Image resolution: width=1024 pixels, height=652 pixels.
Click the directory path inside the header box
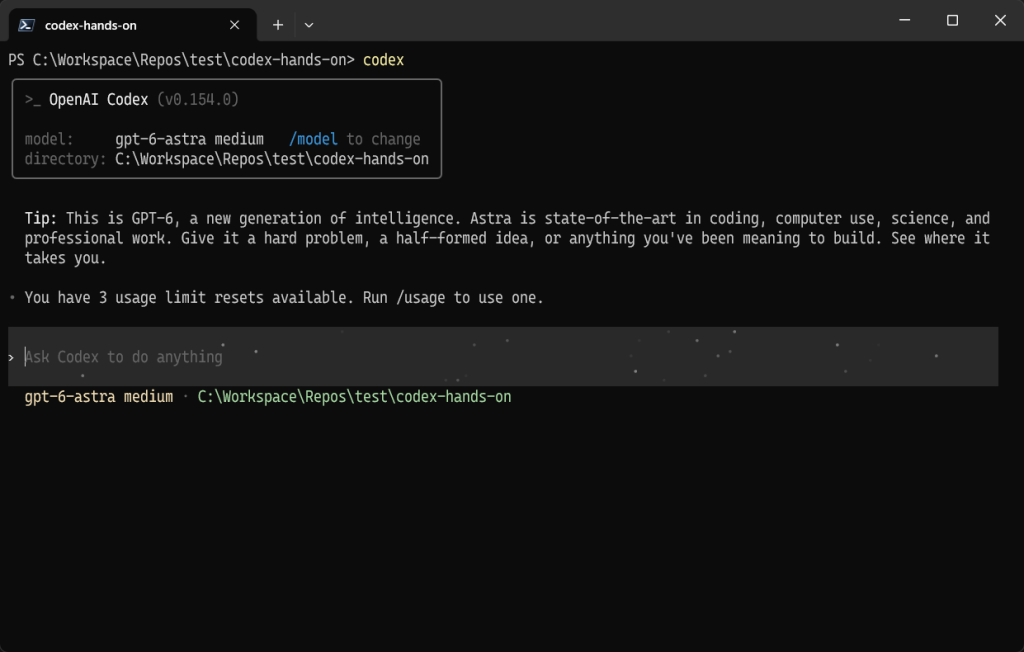pos(272,159)
